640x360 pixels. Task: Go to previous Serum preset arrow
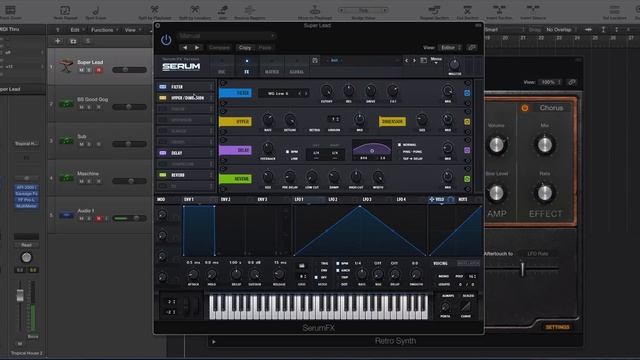click(406, 60)
